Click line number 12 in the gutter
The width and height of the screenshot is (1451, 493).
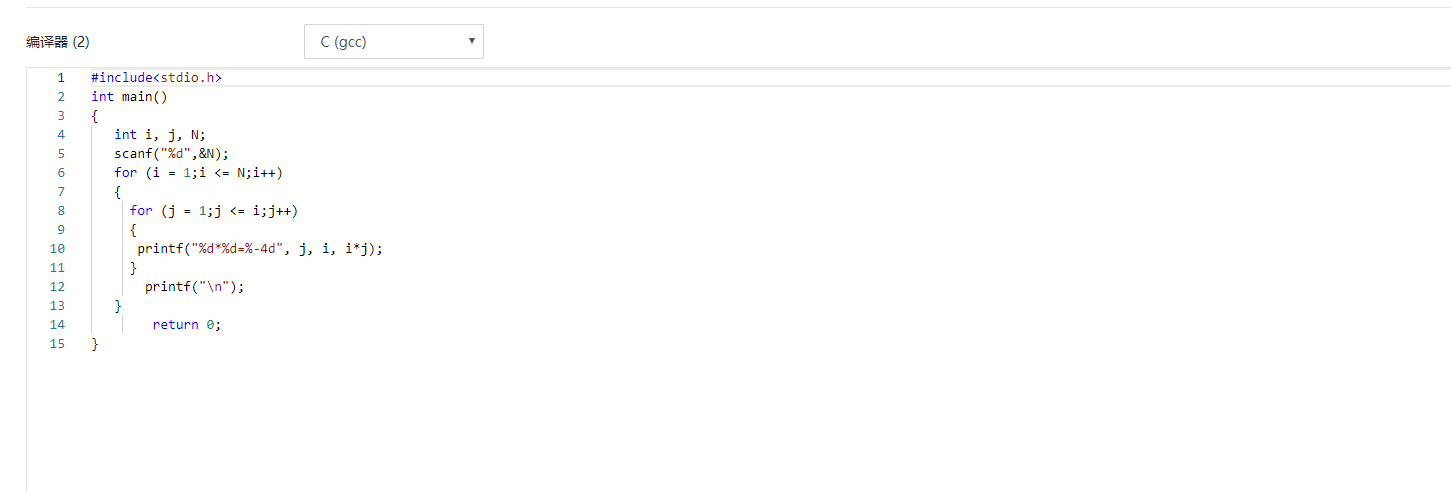(57, 287)
